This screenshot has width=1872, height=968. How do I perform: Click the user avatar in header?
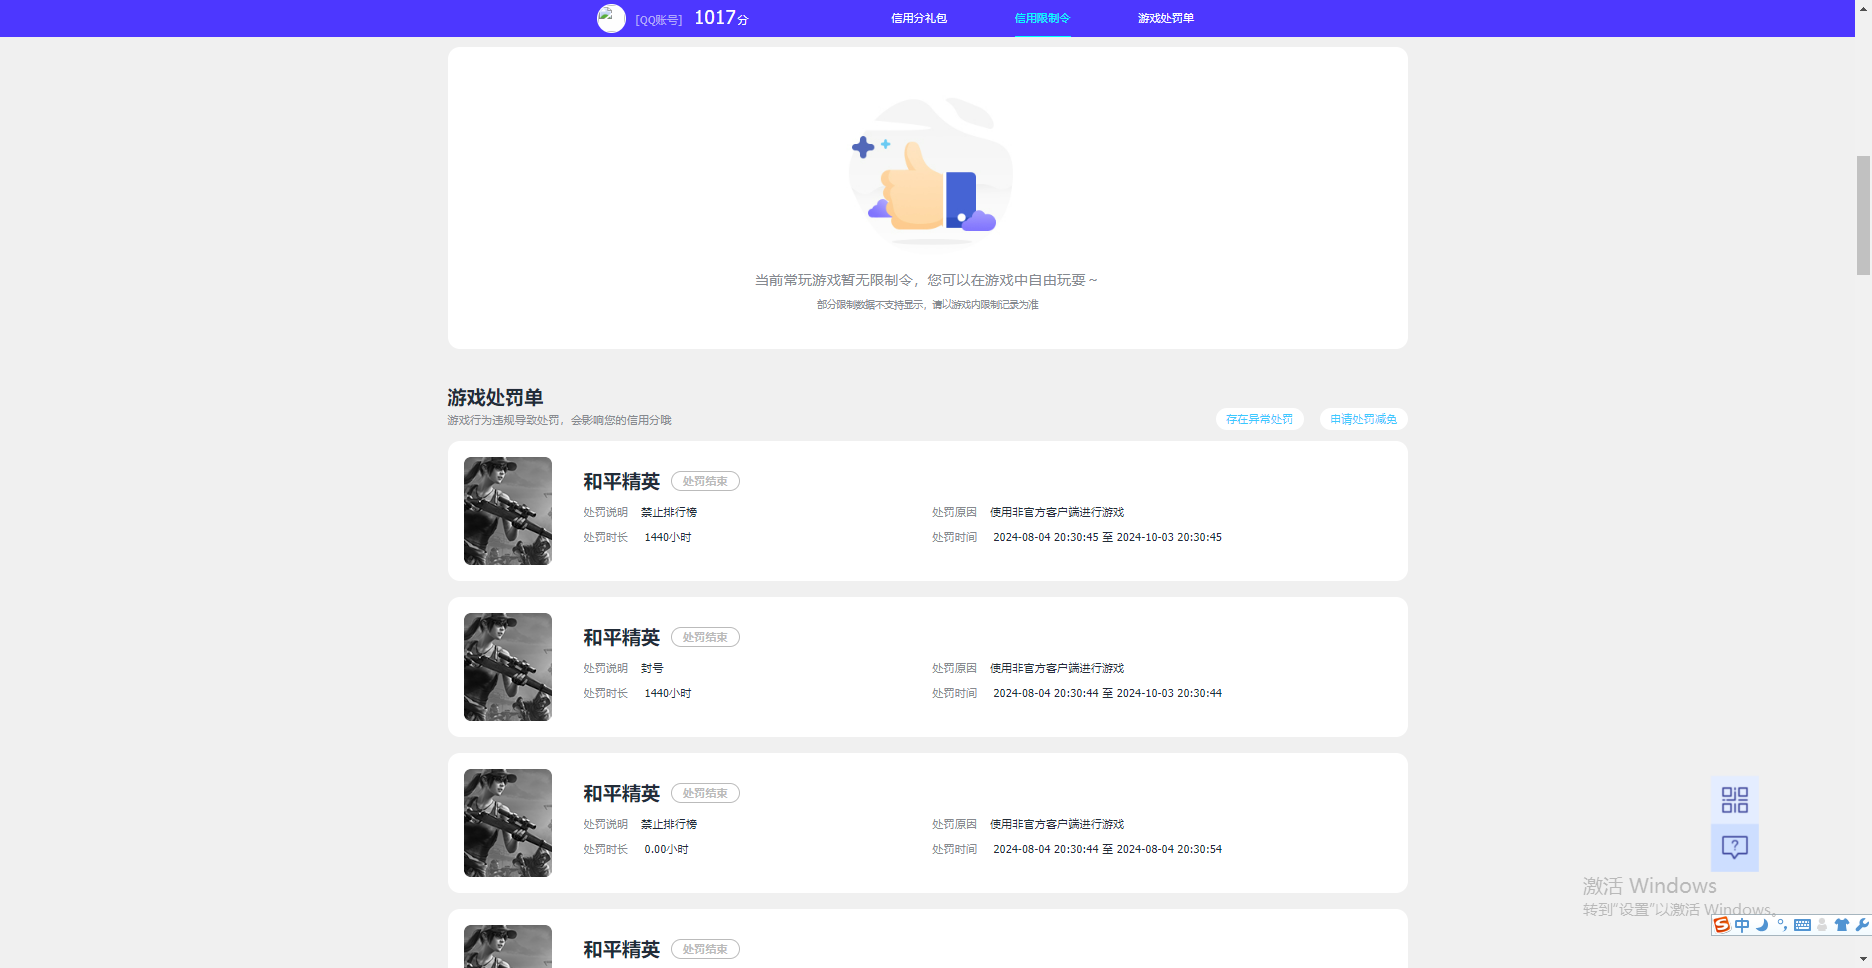tap(611, 18)
